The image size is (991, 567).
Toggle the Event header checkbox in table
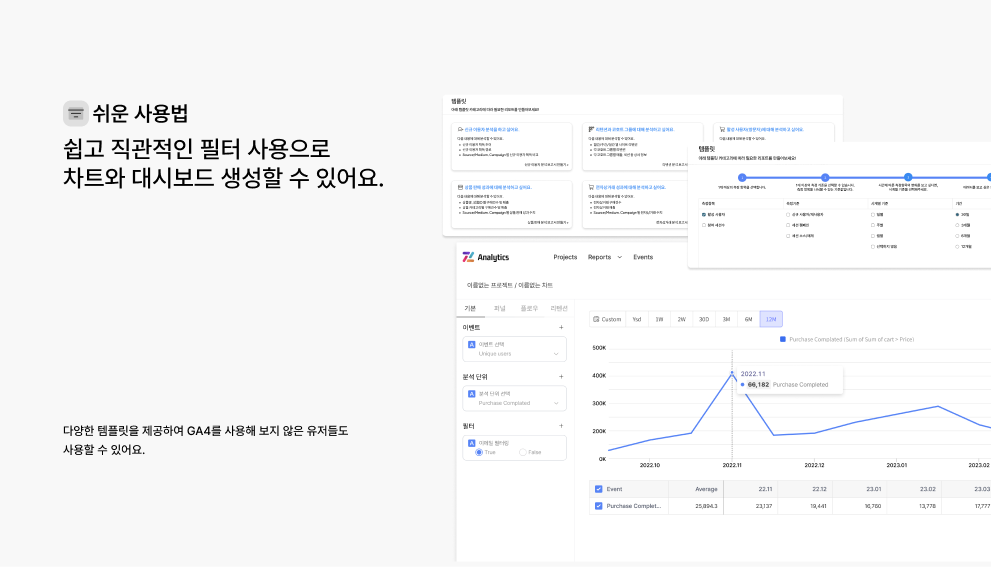[599, 489]
